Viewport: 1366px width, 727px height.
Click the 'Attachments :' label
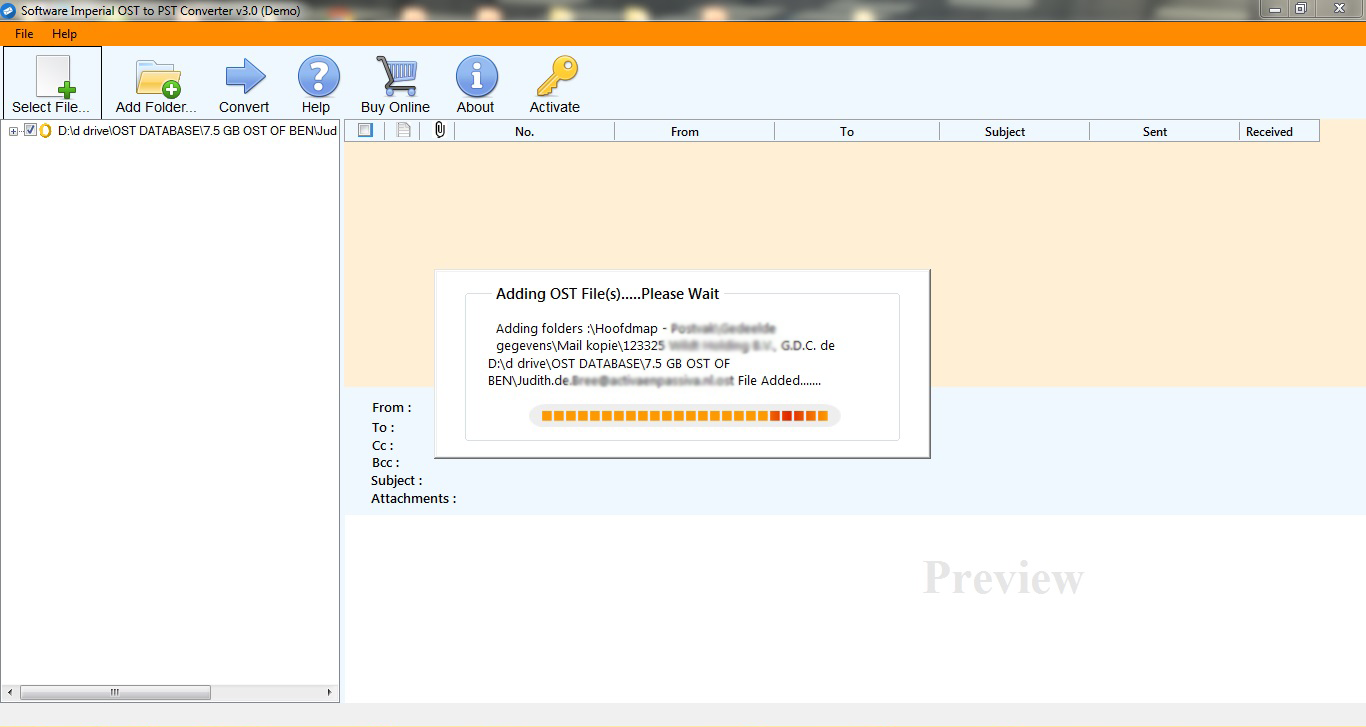pos(414,498)
